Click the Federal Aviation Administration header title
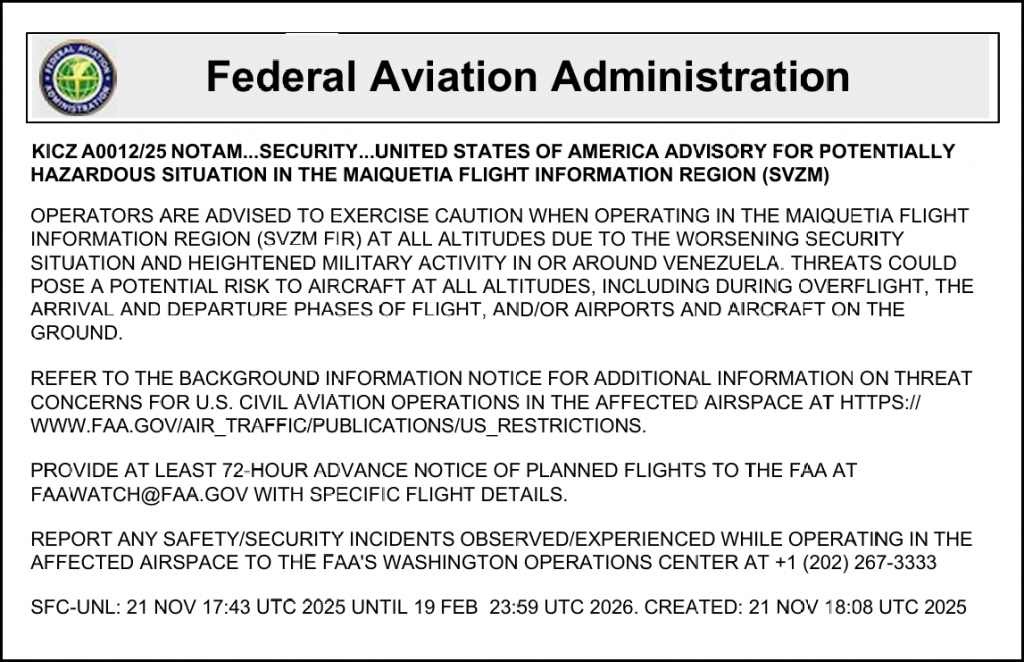This screenshot has width=1024, height=662. click(527, 76)
